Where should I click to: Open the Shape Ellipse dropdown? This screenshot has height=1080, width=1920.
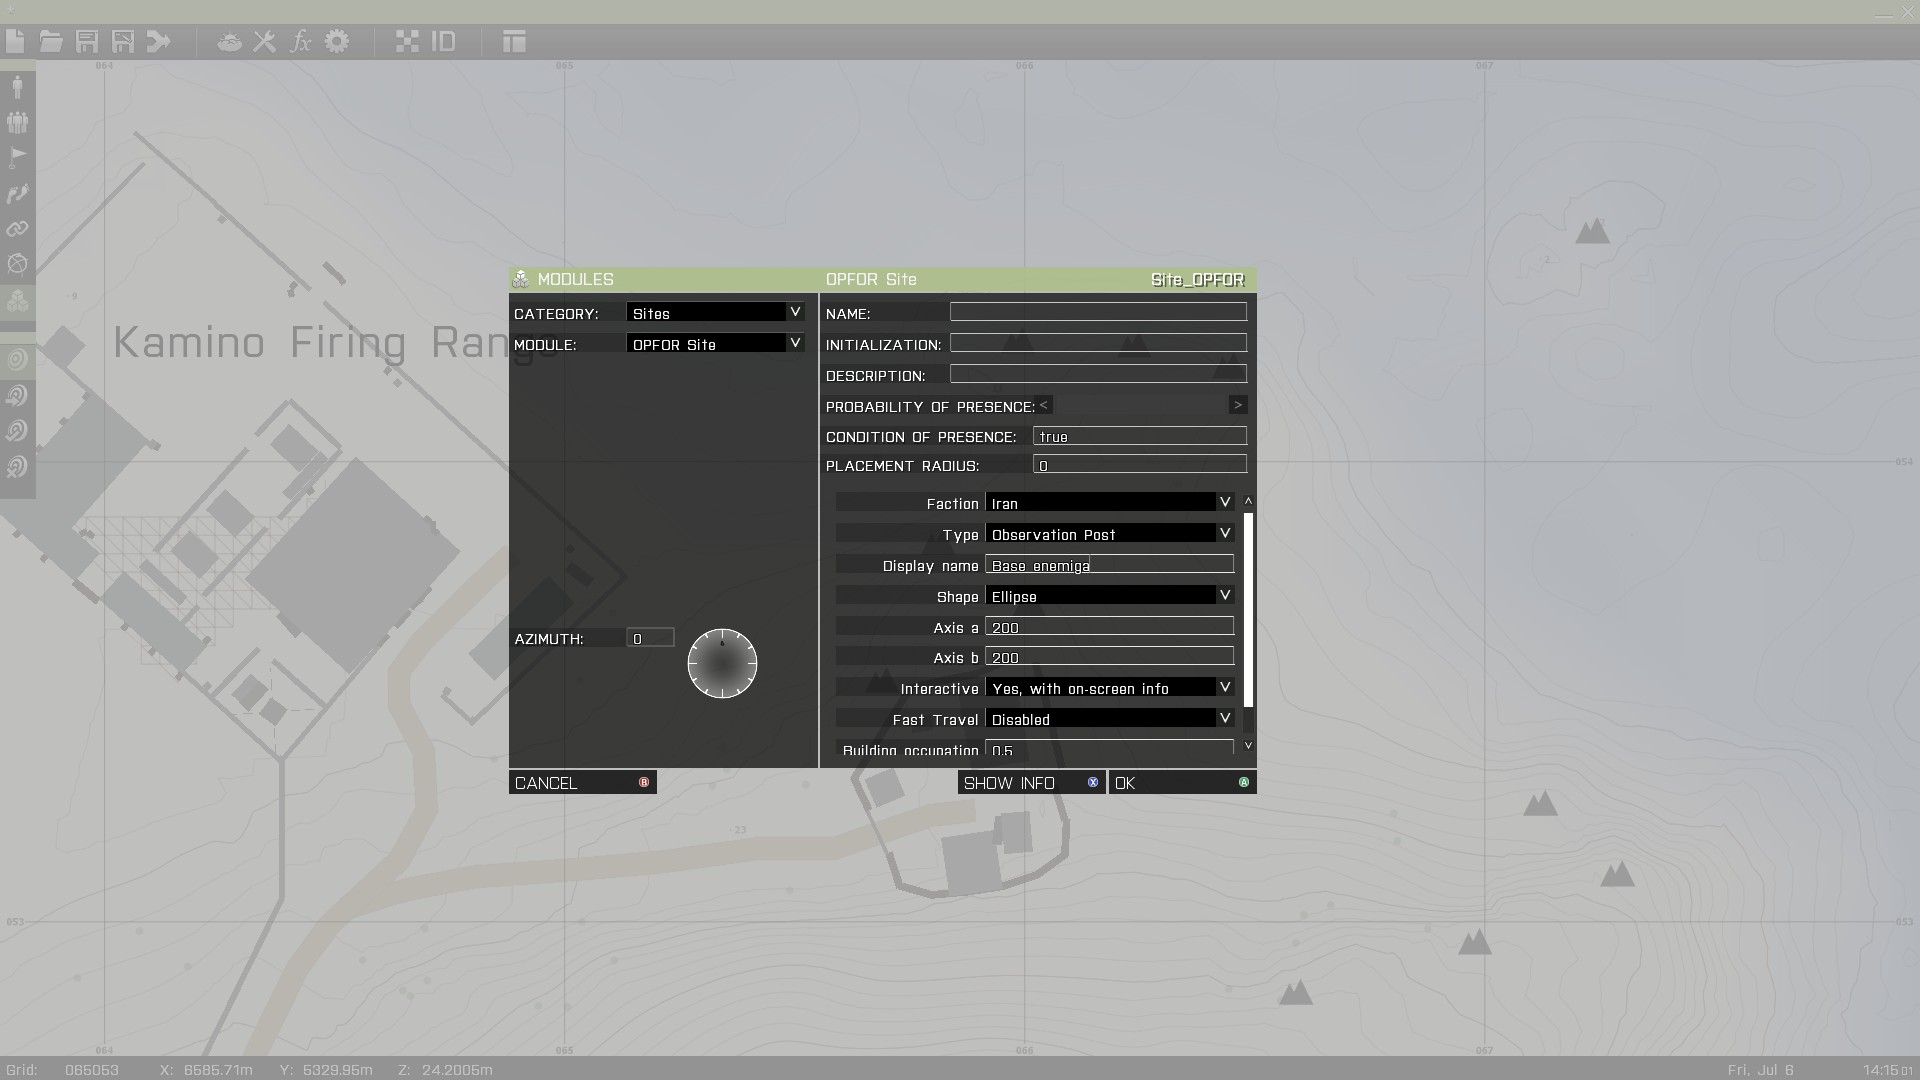[1110, 596]
